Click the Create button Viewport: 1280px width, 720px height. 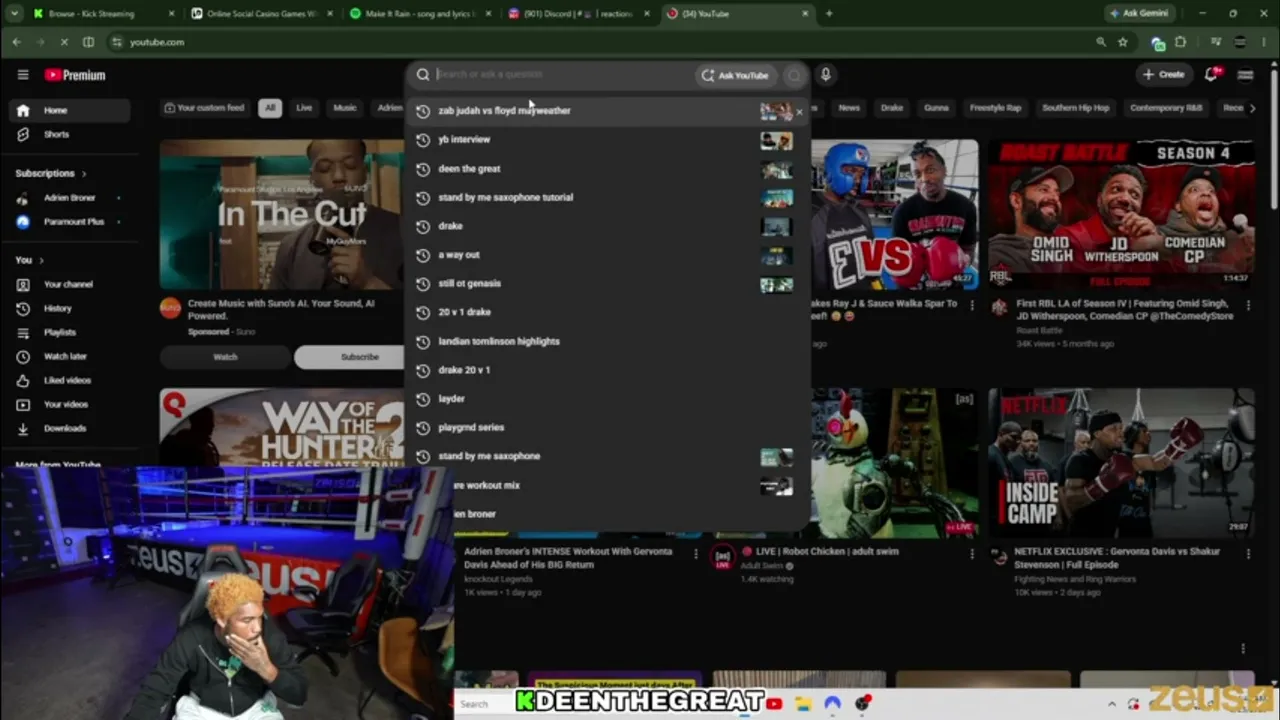(x=1164, y=74)
